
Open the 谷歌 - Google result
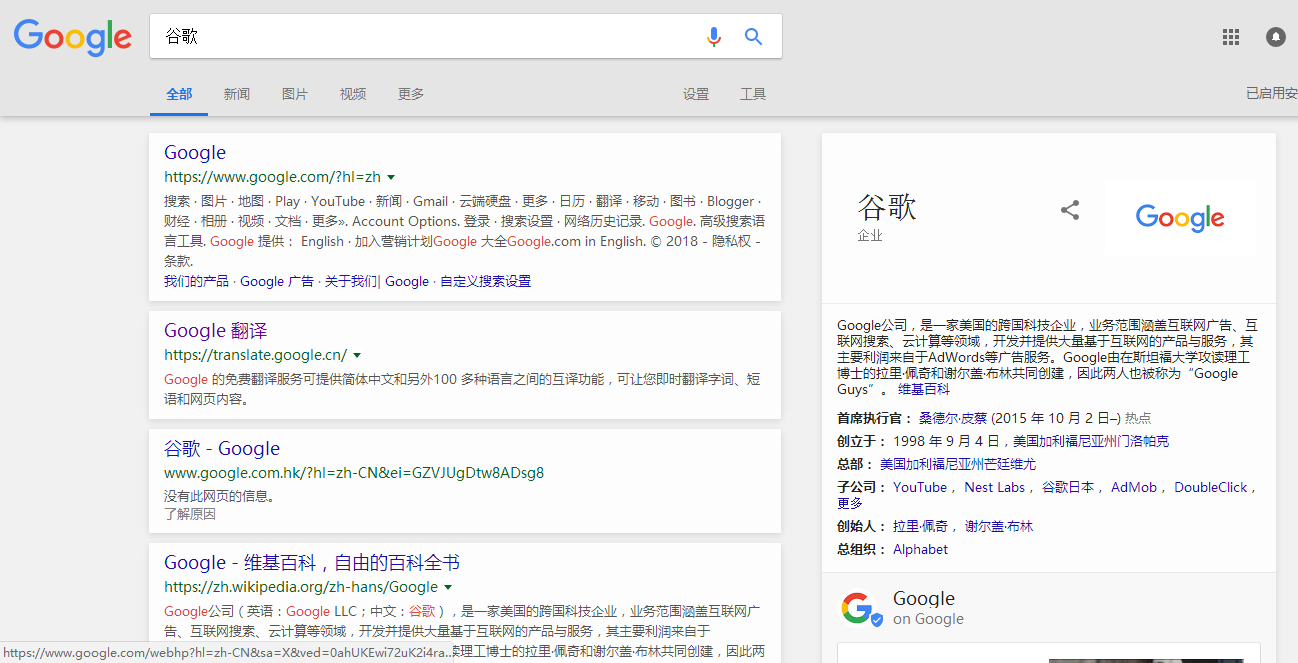(x=222, y=448)
